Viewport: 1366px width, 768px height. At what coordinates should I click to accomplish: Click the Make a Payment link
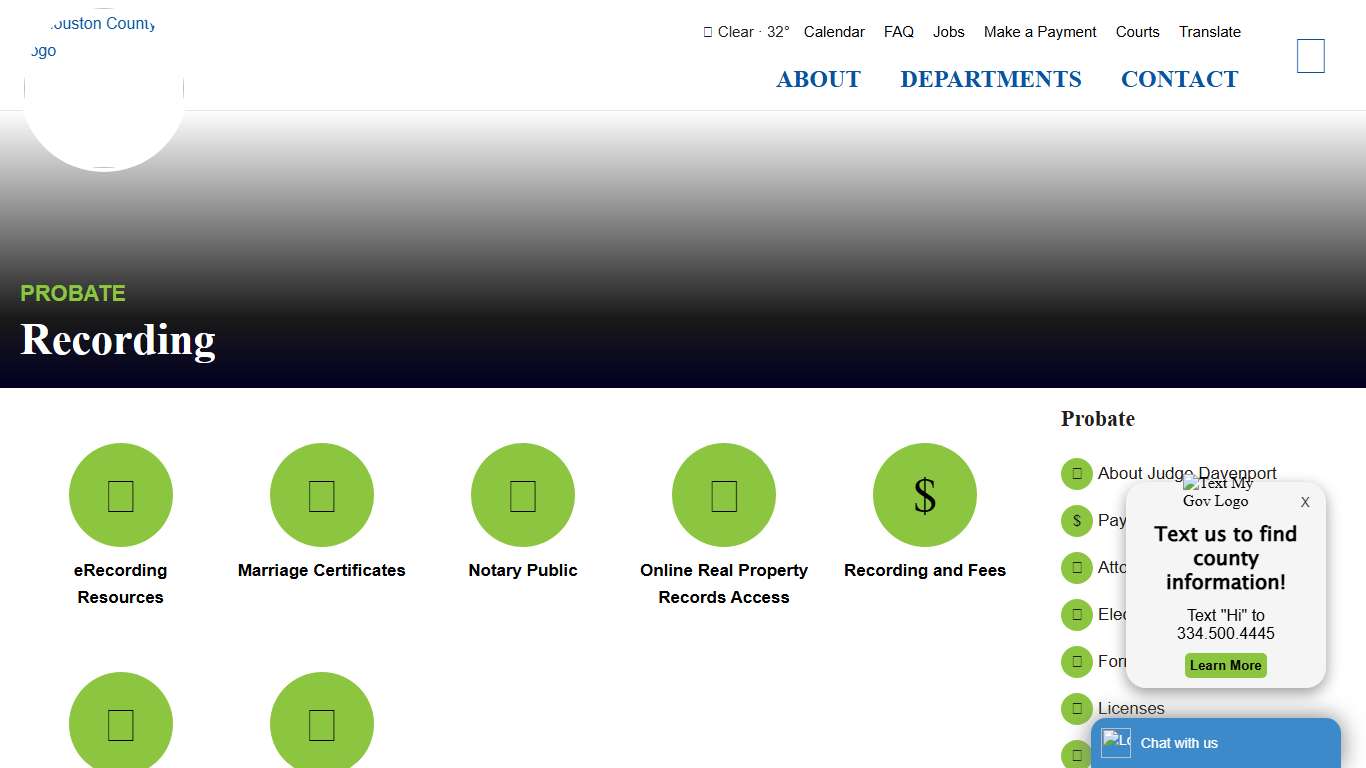pos(1040,32)
